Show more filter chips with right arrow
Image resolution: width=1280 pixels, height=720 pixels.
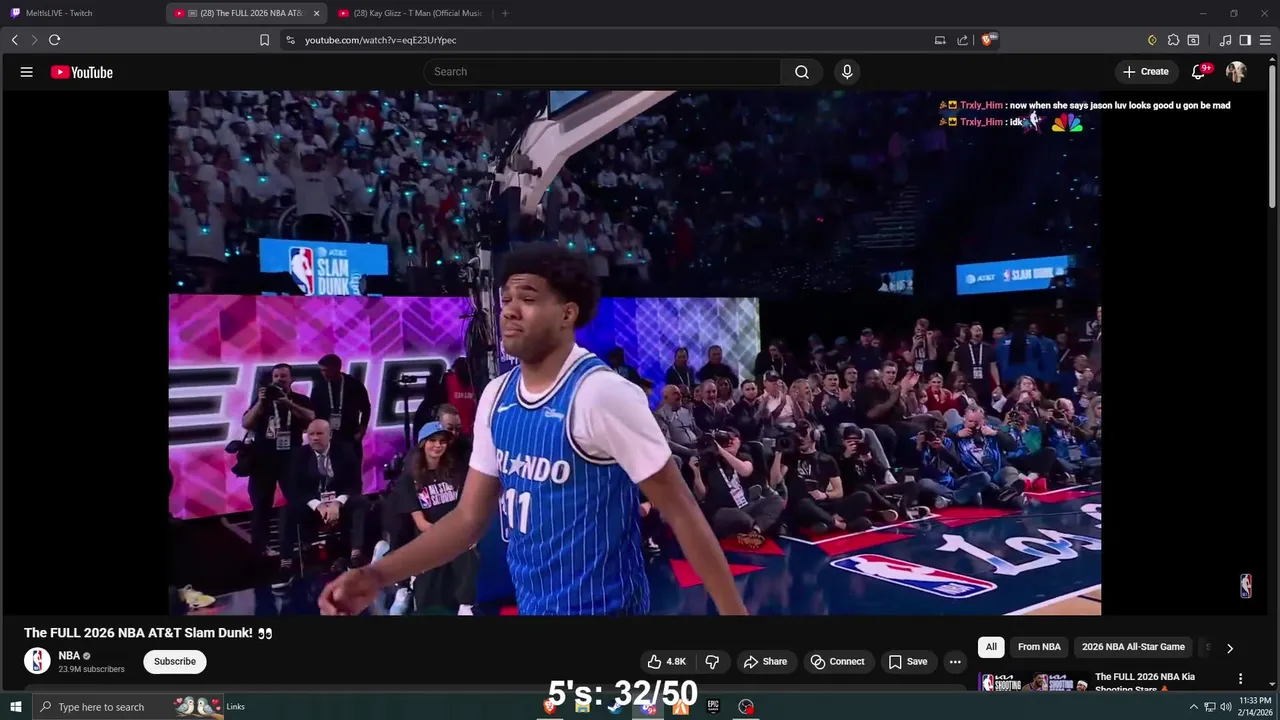click(1230, 648)
